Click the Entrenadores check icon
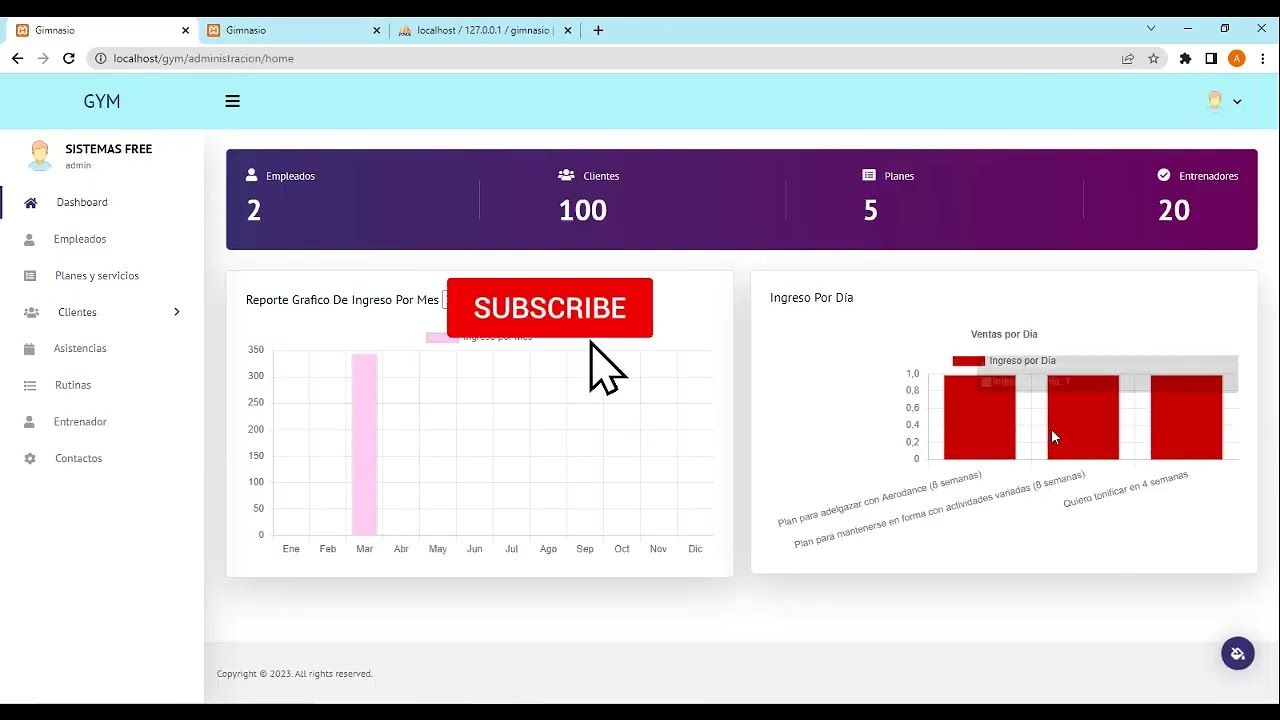The image size is (1280, 720). click(x=1164, y=175)
